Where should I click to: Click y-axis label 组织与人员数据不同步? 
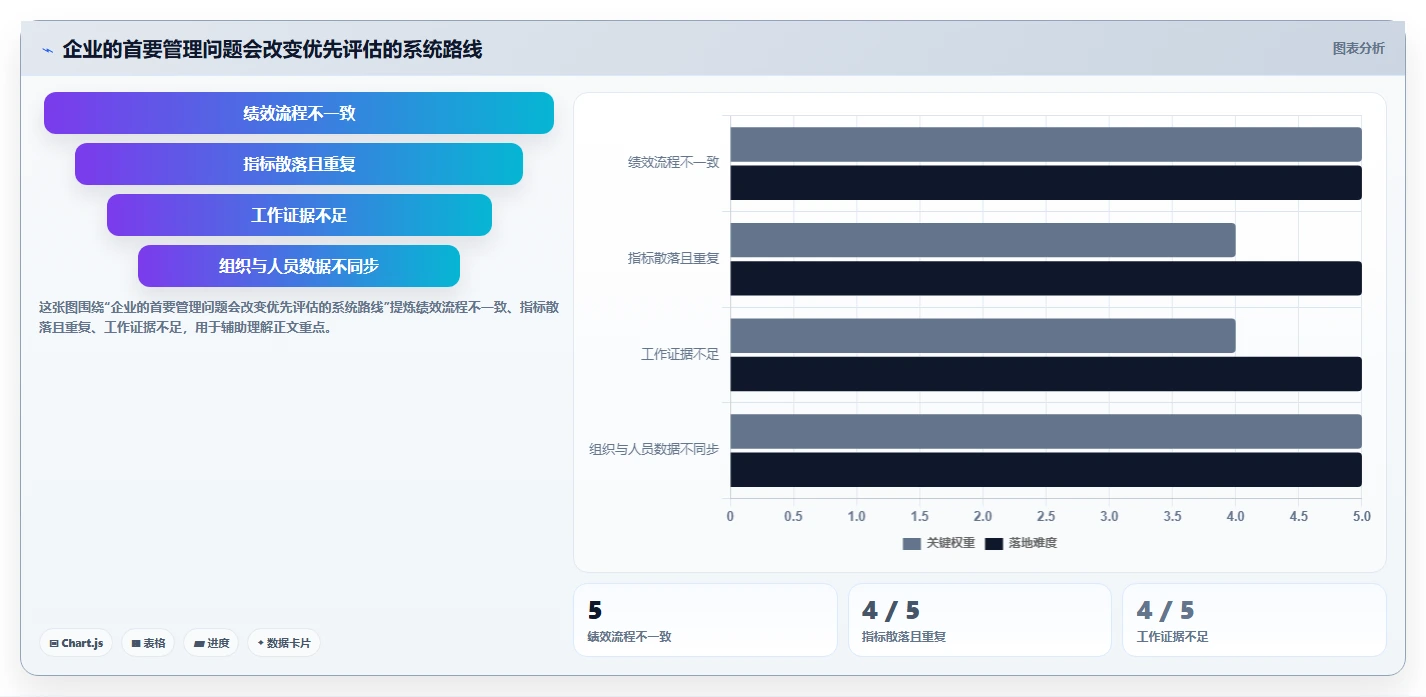[654, 449]
